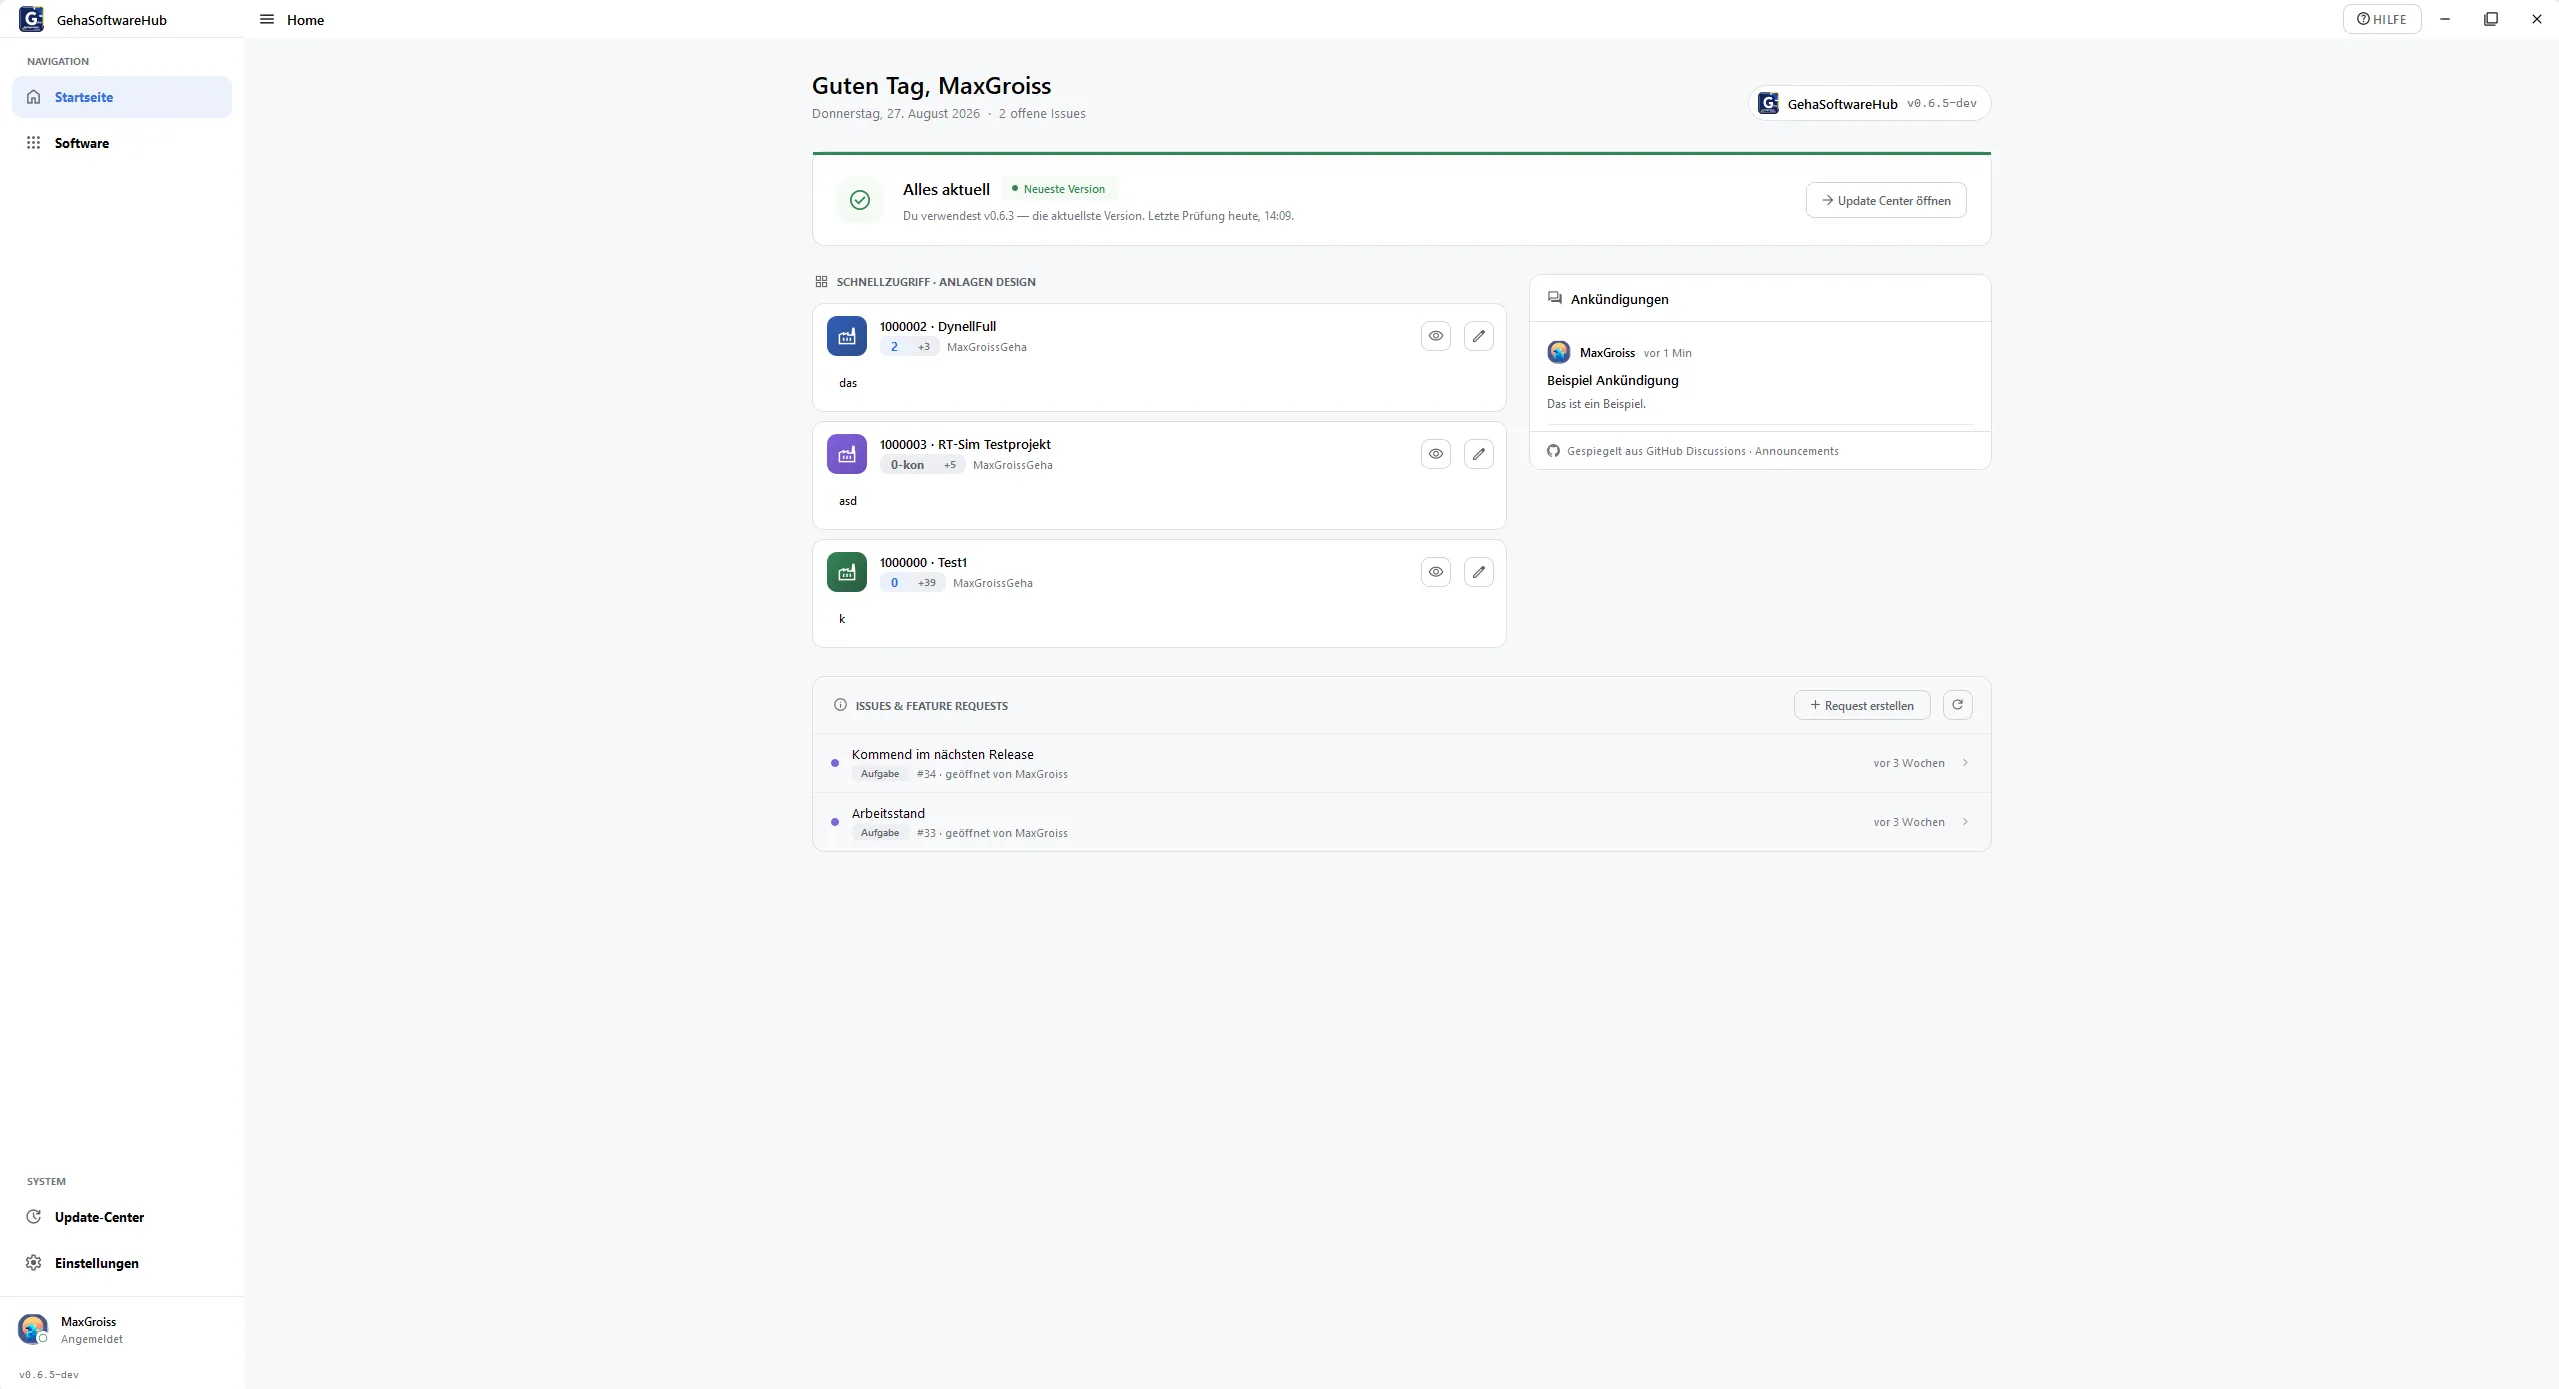The height and width of the screenshot is (1389, 2559).
Task: Click the Aufgabe tag on issue #34
Action: (880, 774)
